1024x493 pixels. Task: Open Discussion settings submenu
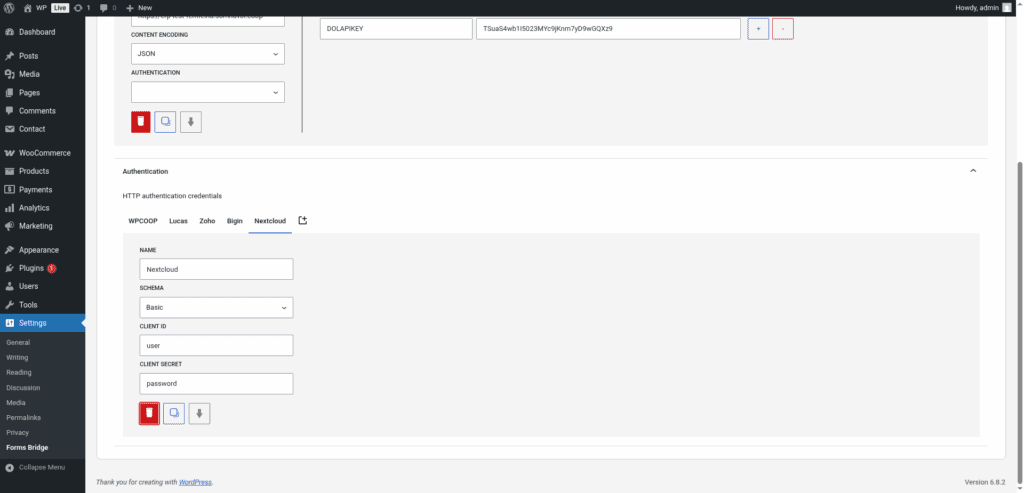coord(23,387)
